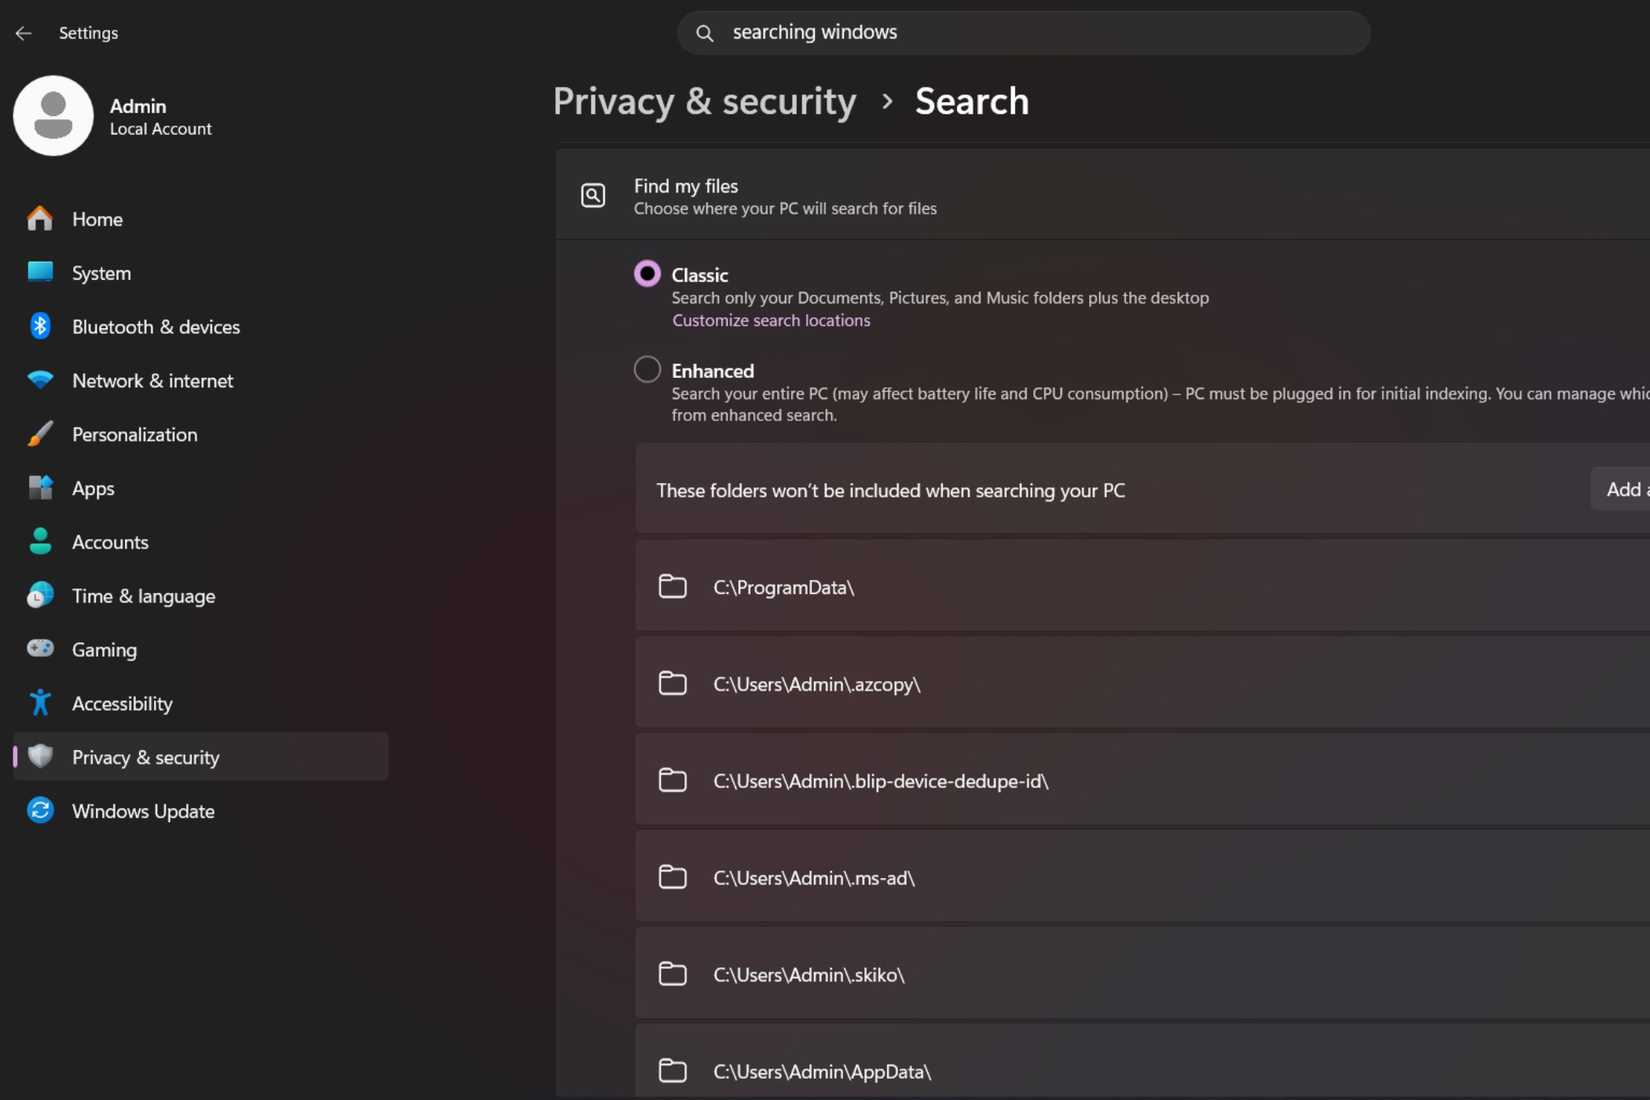Click the Admin Local Account name
This screenshot has height=1100, width=1650.
(x=160, y=116)
